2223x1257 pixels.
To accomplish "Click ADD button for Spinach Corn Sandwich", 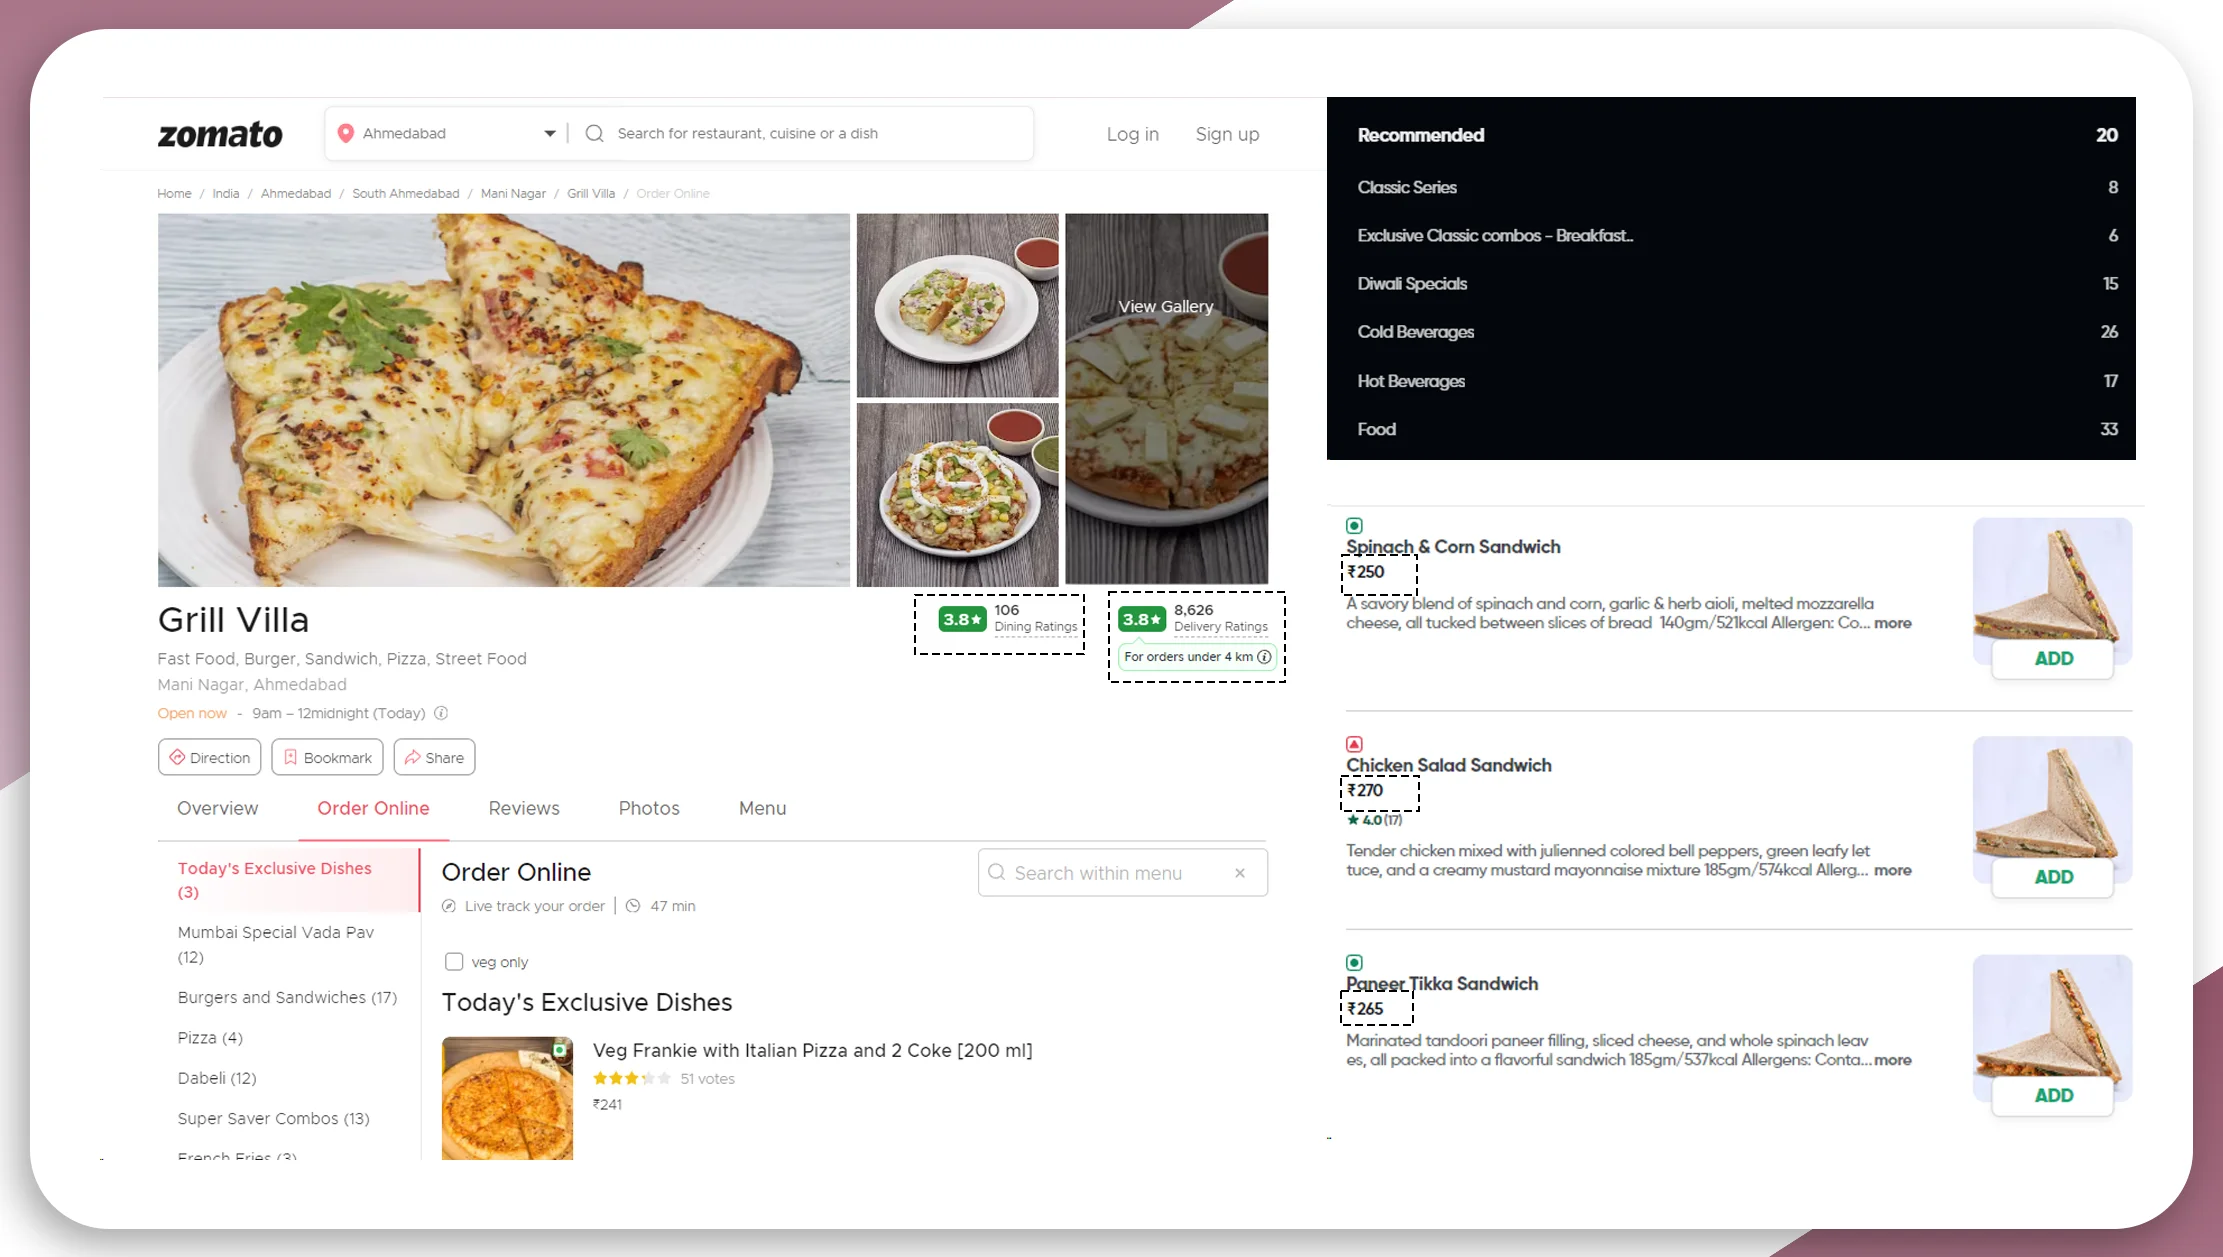I will [2054, 658].
